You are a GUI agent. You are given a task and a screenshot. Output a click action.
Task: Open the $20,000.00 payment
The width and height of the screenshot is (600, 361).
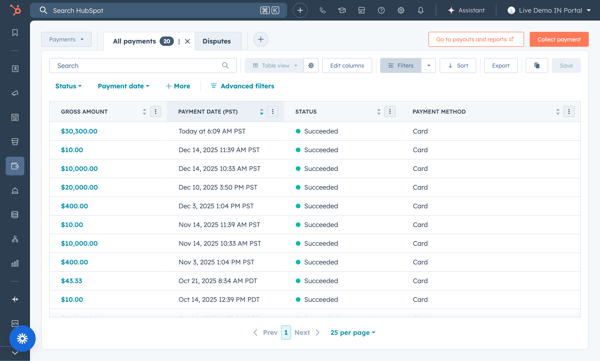(x=79, y=187)
